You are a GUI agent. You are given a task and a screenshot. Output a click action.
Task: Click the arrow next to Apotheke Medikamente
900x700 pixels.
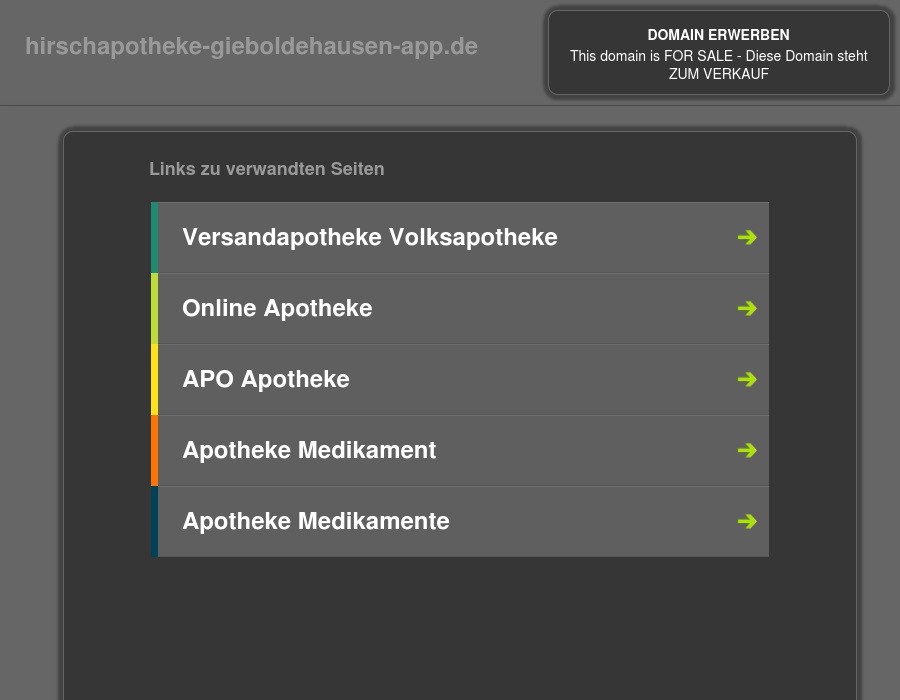pyautogui.click(x=747, y=521)
